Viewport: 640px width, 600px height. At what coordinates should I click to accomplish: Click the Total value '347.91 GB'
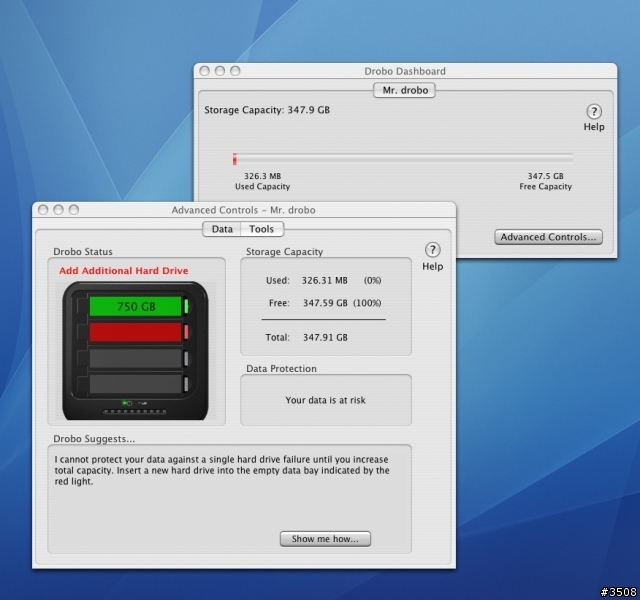tap(325, 337)
